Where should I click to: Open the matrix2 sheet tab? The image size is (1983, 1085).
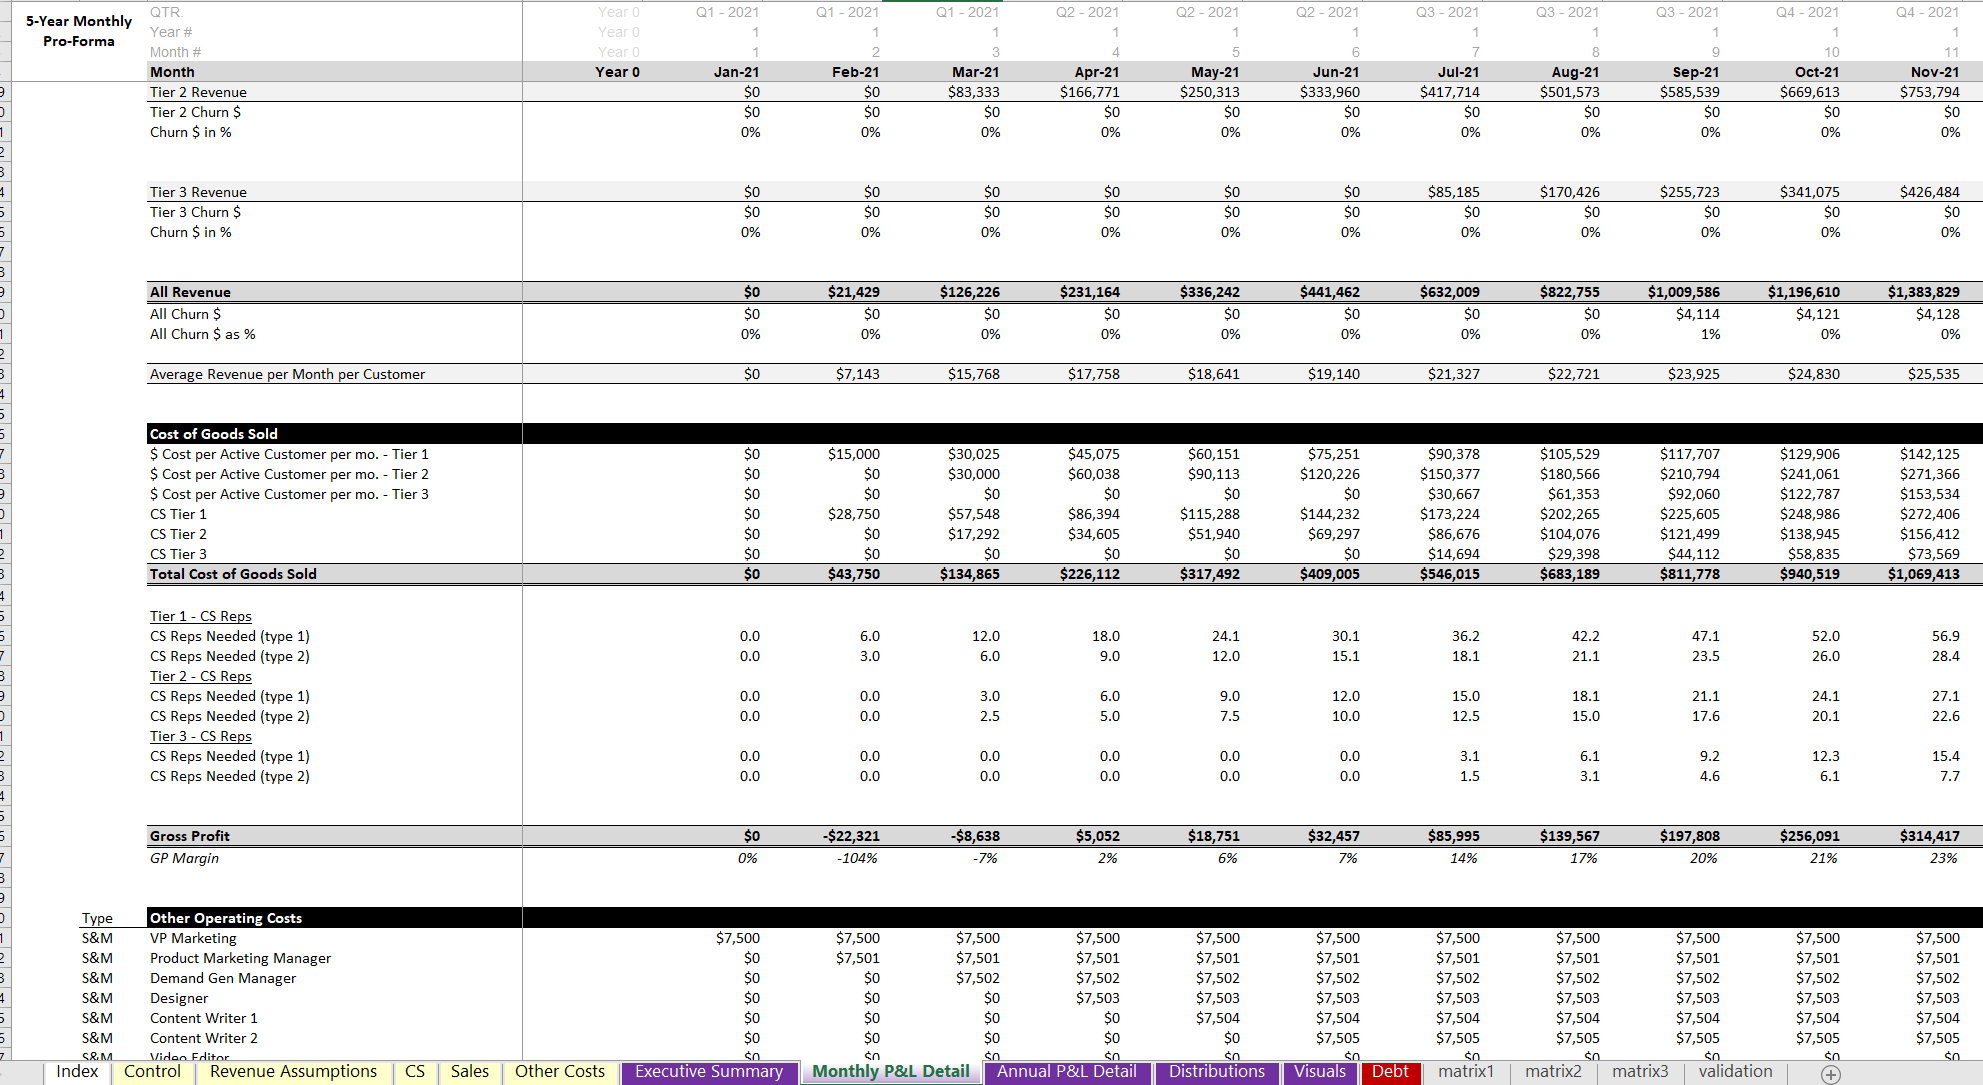[x=1553, y=1072]
